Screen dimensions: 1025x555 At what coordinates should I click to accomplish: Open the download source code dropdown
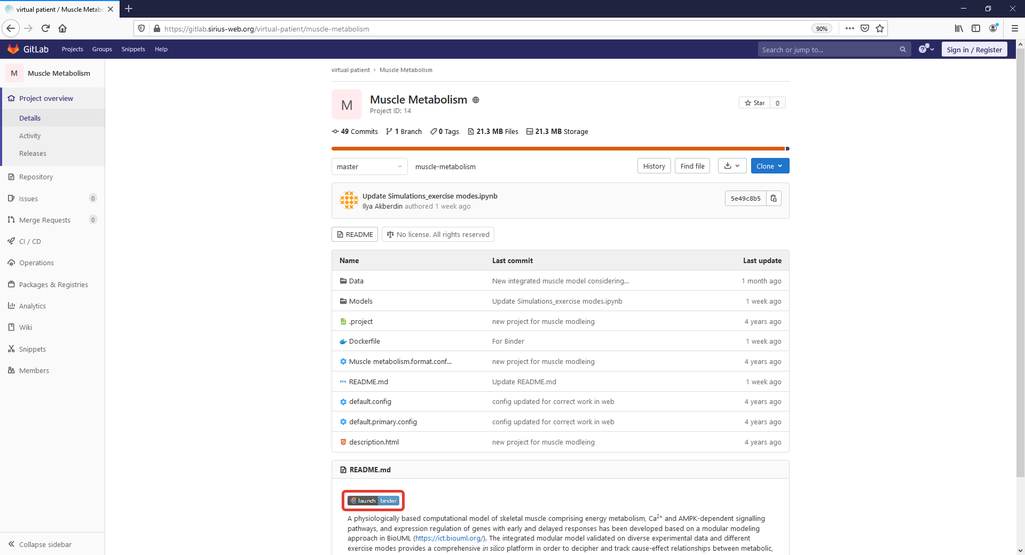pyautogui.click(x=731, y=166)
